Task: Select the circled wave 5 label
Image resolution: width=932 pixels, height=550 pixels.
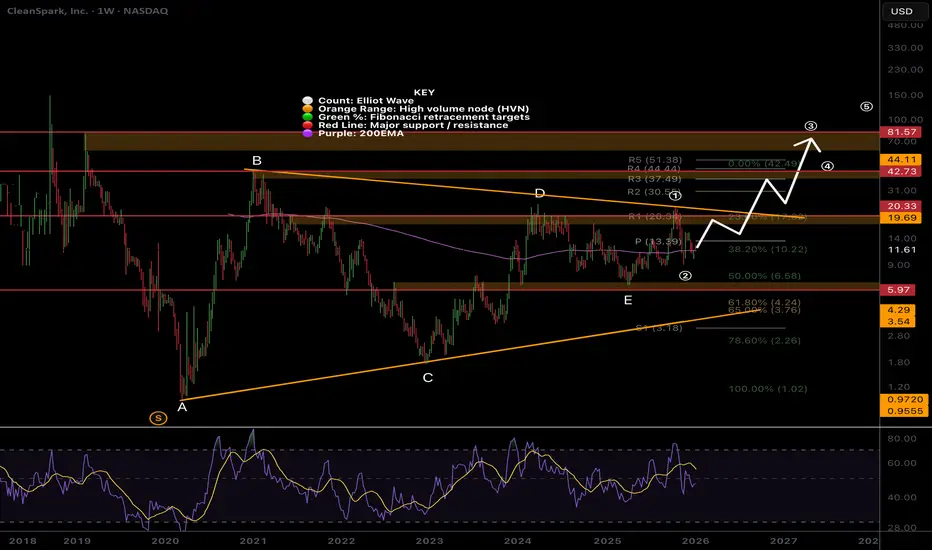Action: pos(867,106)
